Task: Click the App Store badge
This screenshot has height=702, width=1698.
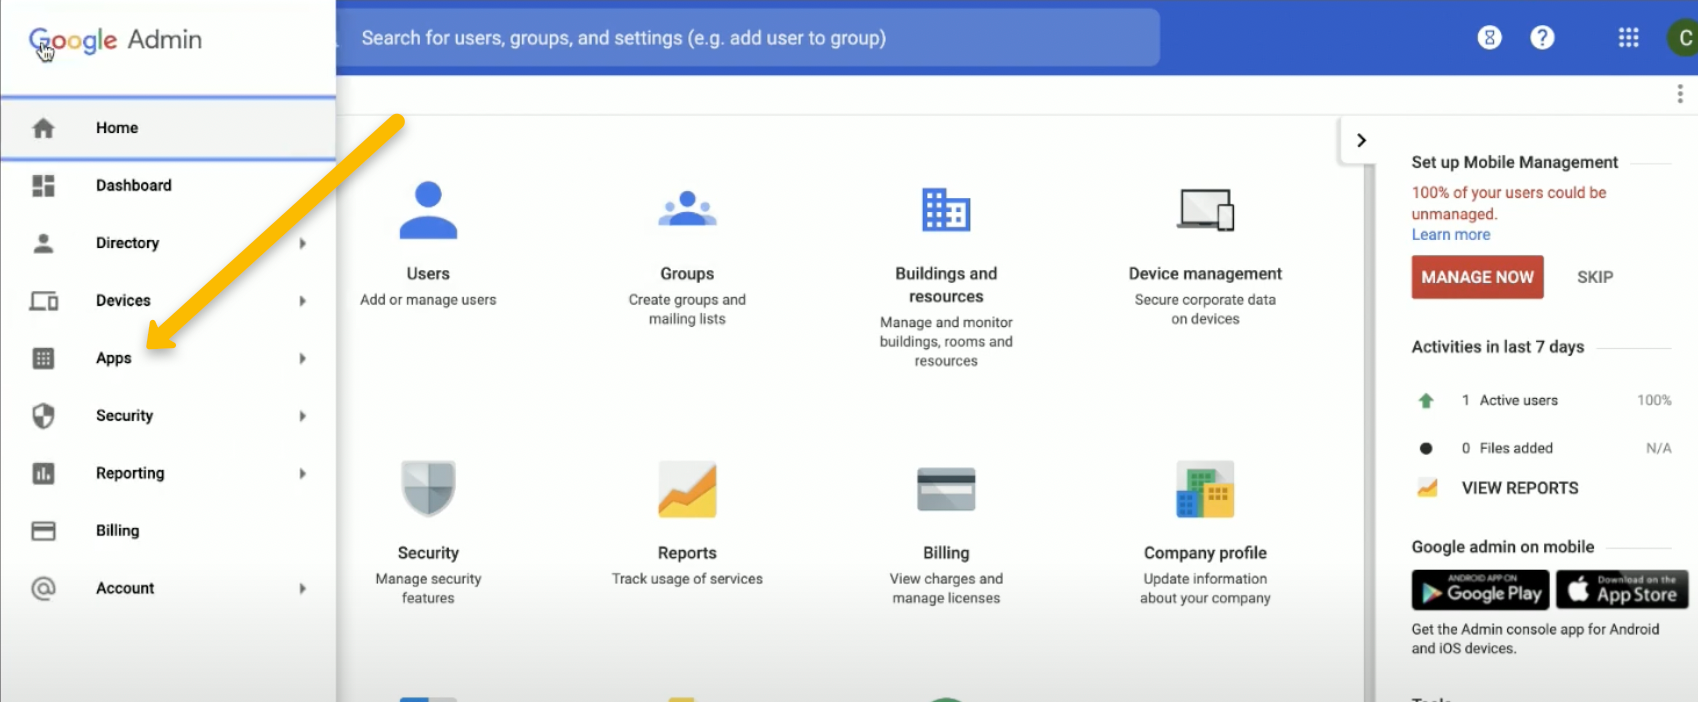Action: 1622,590
